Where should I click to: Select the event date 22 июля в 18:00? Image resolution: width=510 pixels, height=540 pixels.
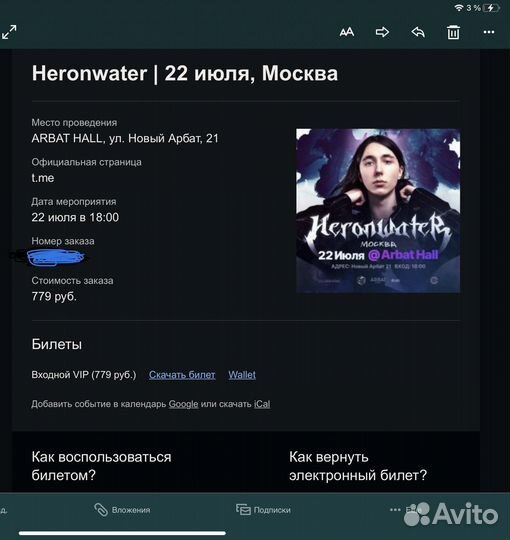click(x=75, y=217)
